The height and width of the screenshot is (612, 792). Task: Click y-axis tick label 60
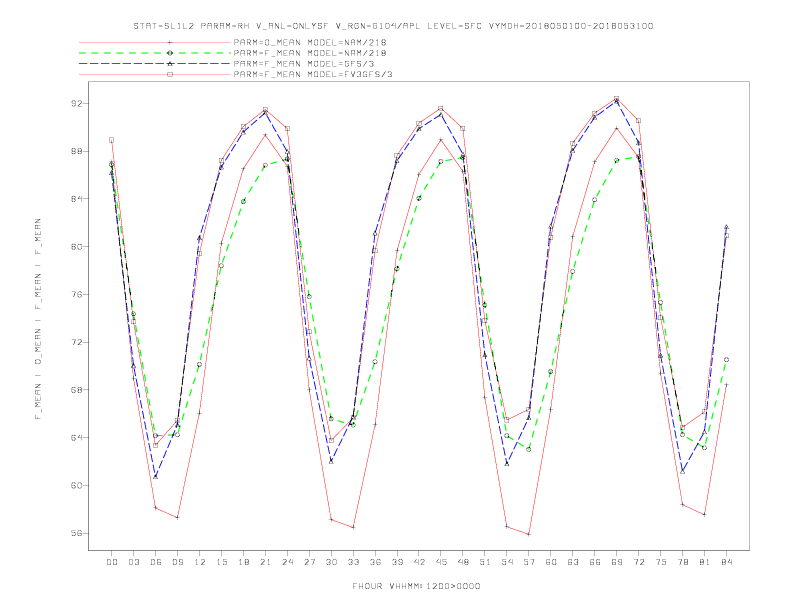click(75, 485)
